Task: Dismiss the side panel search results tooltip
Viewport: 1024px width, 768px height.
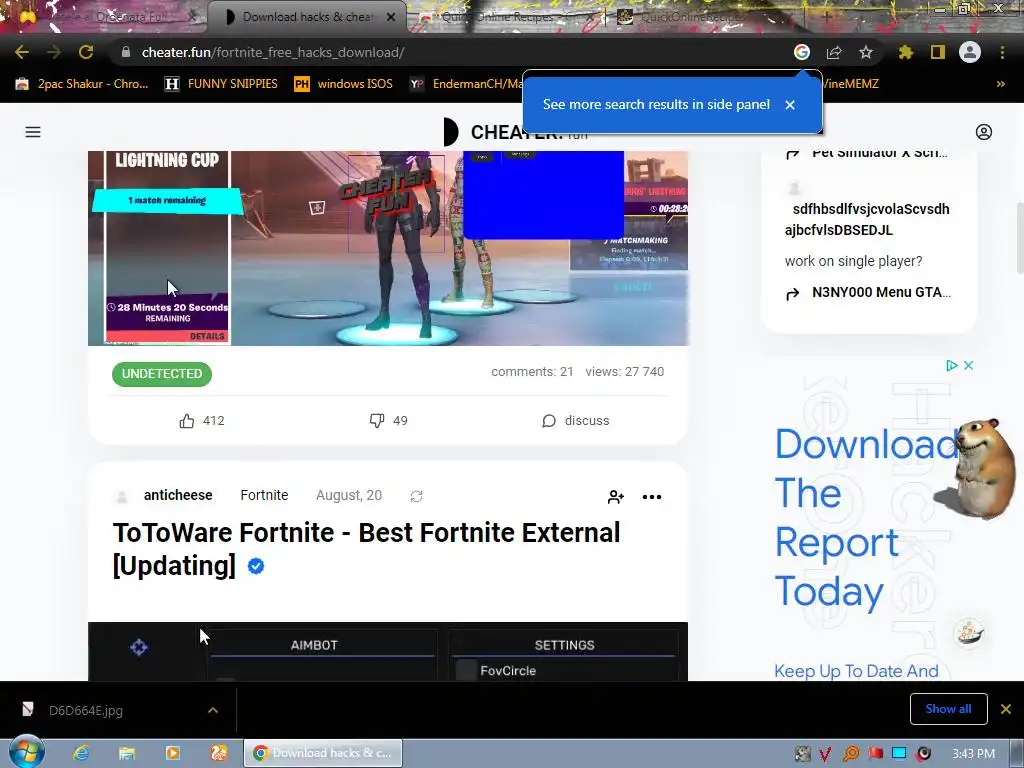Action: tap(790, 104)
